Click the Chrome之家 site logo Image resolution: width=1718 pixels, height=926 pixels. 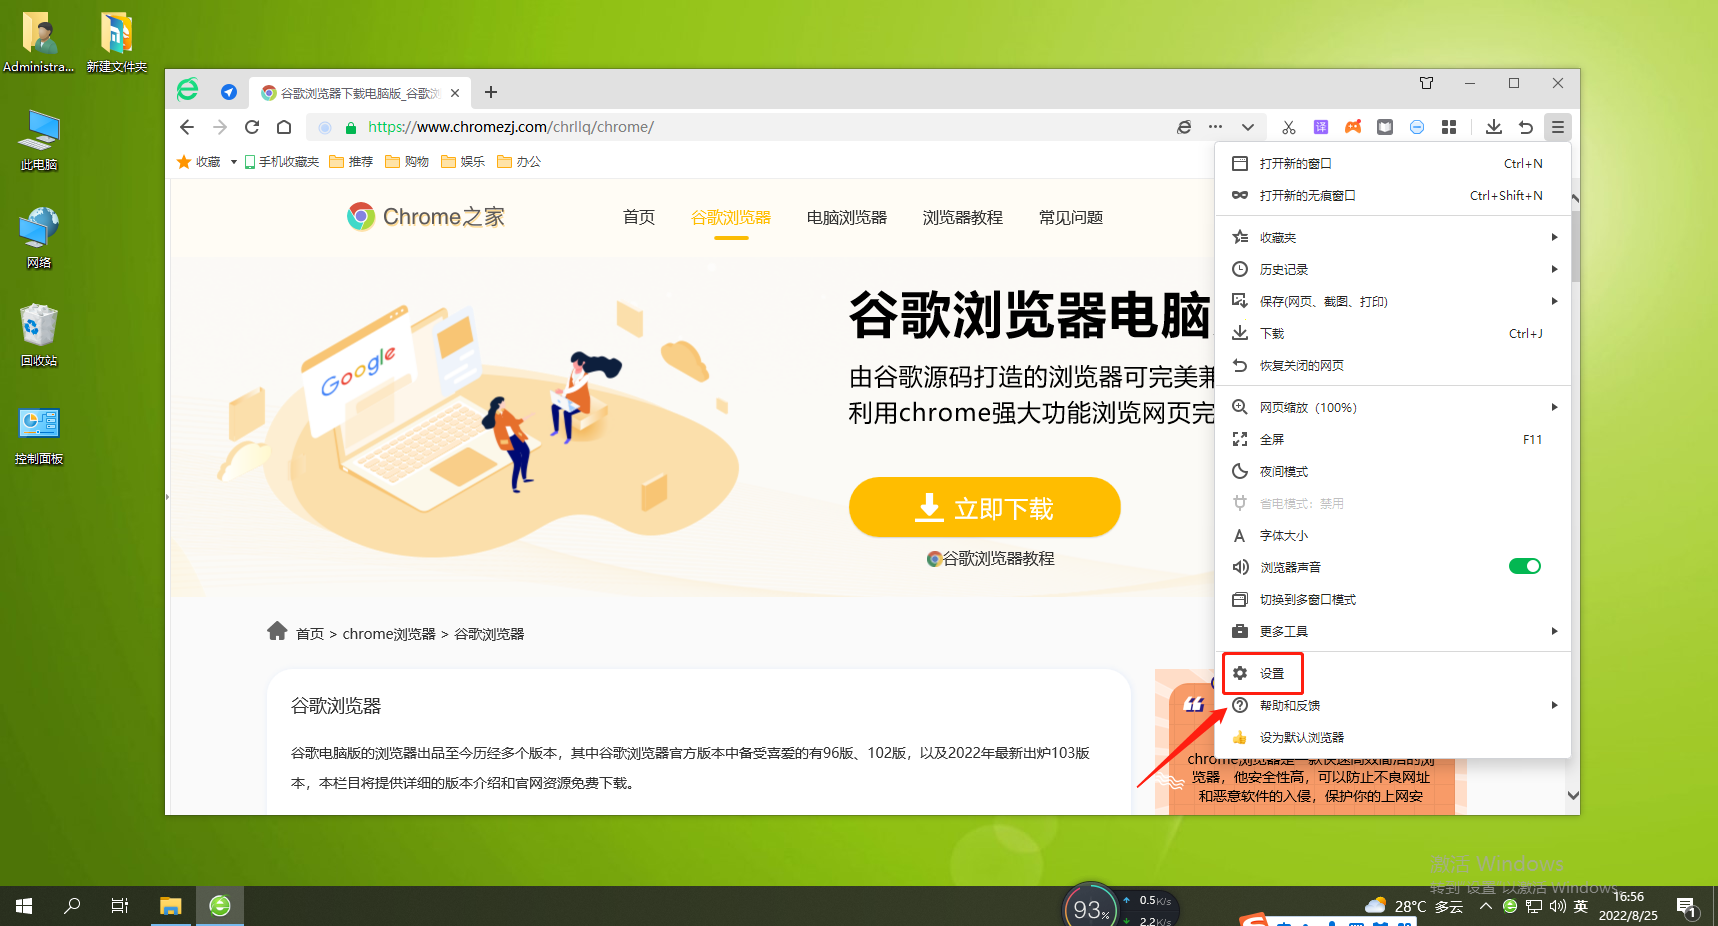(x=426, y=217)
